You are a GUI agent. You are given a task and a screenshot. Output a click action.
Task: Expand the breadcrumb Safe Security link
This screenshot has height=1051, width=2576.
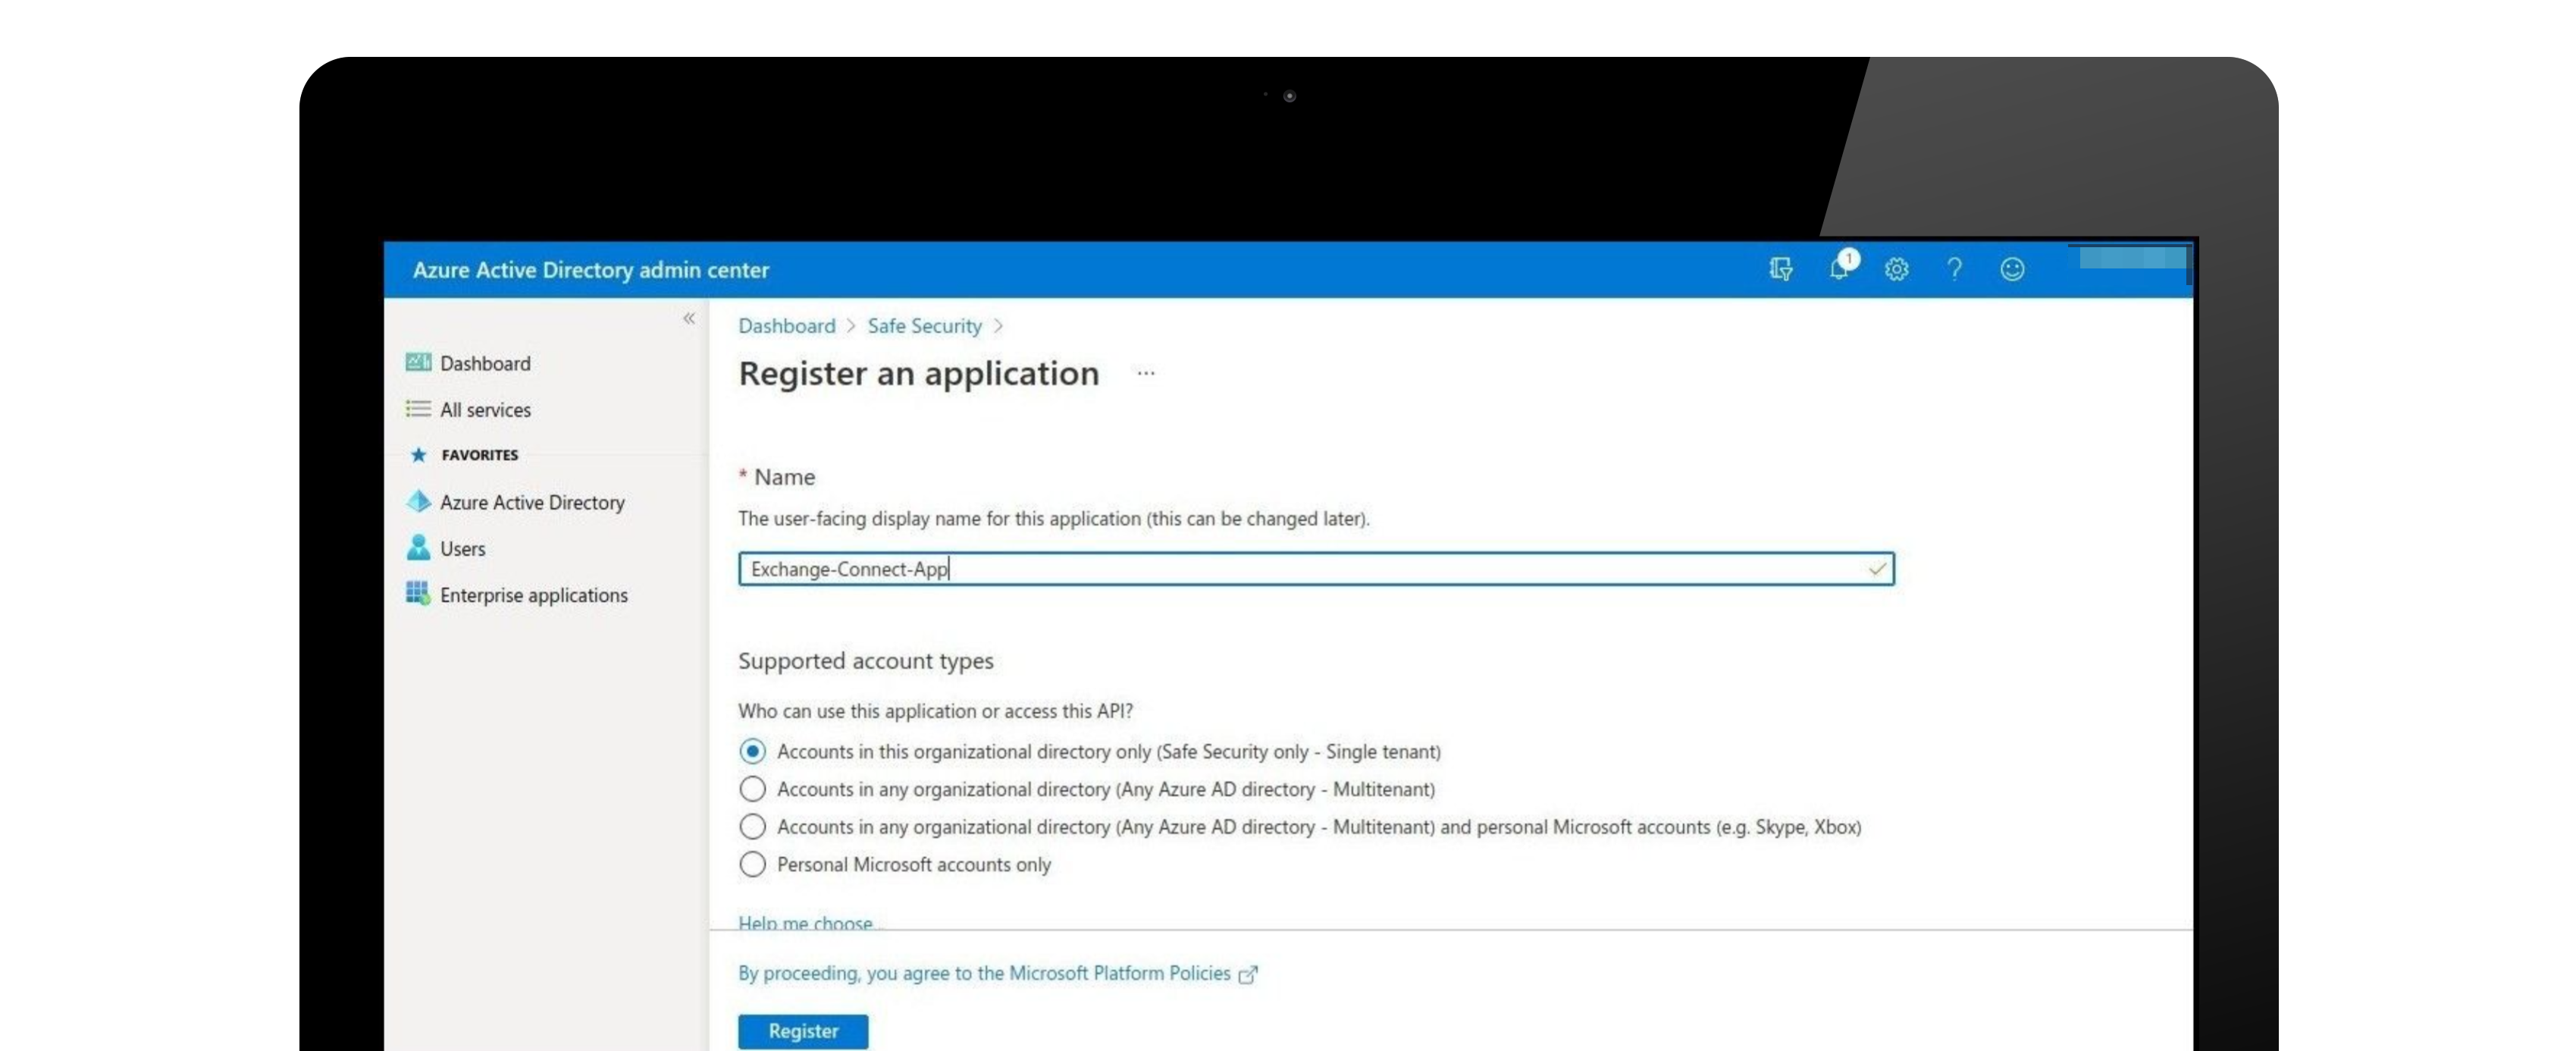[x=923, y=325]
